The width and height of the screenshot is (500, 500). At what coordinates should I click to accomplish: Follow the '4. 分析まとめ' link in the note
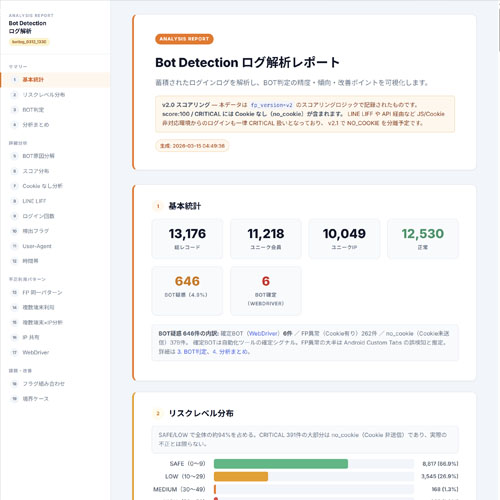tap(230, 351)
